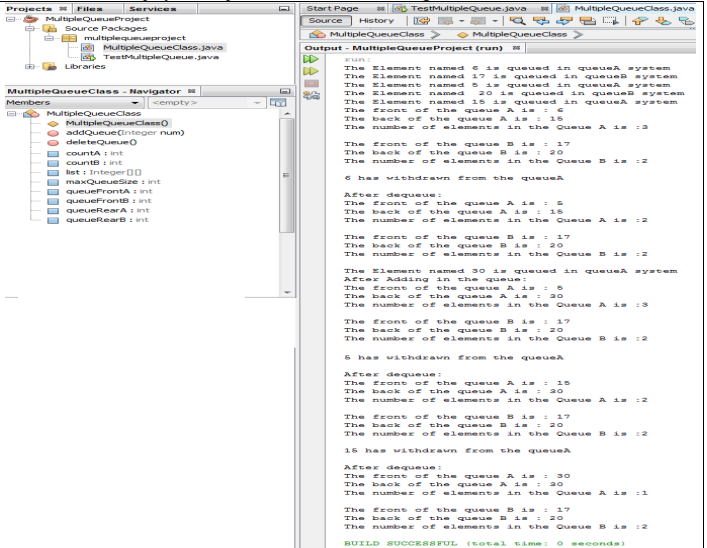707x548 pixels.
Task: Click the Source view button
Action: click(x=326, y=20)
